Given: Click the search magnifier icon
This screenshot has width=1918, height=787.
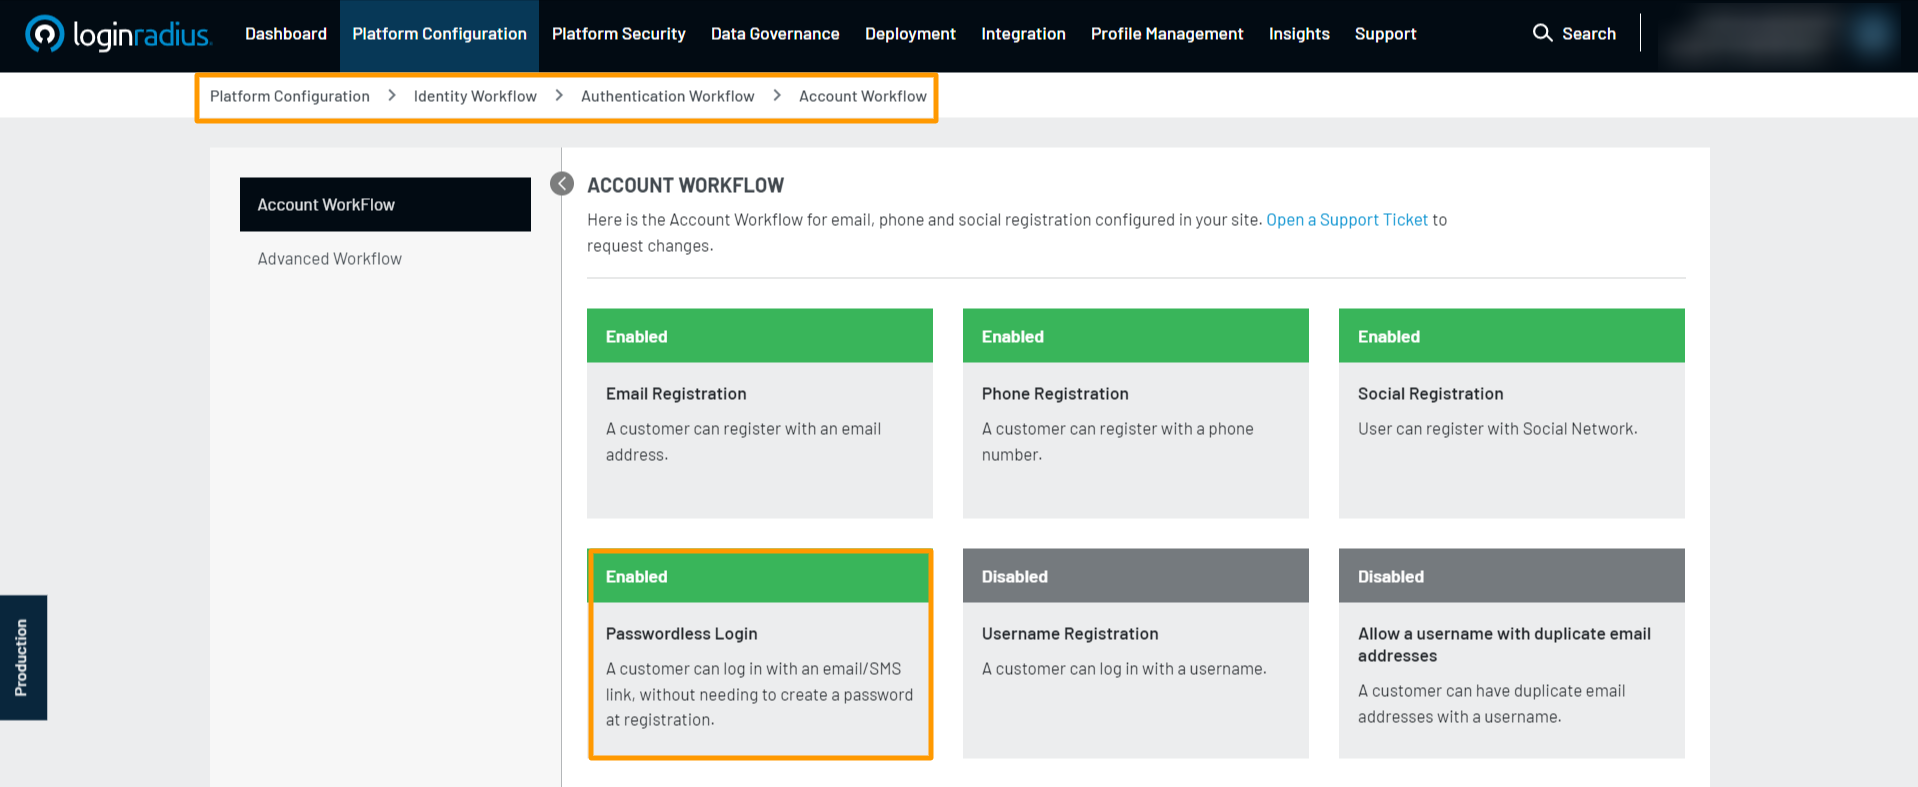Looking at the screenshot, I should (1542, 33).
